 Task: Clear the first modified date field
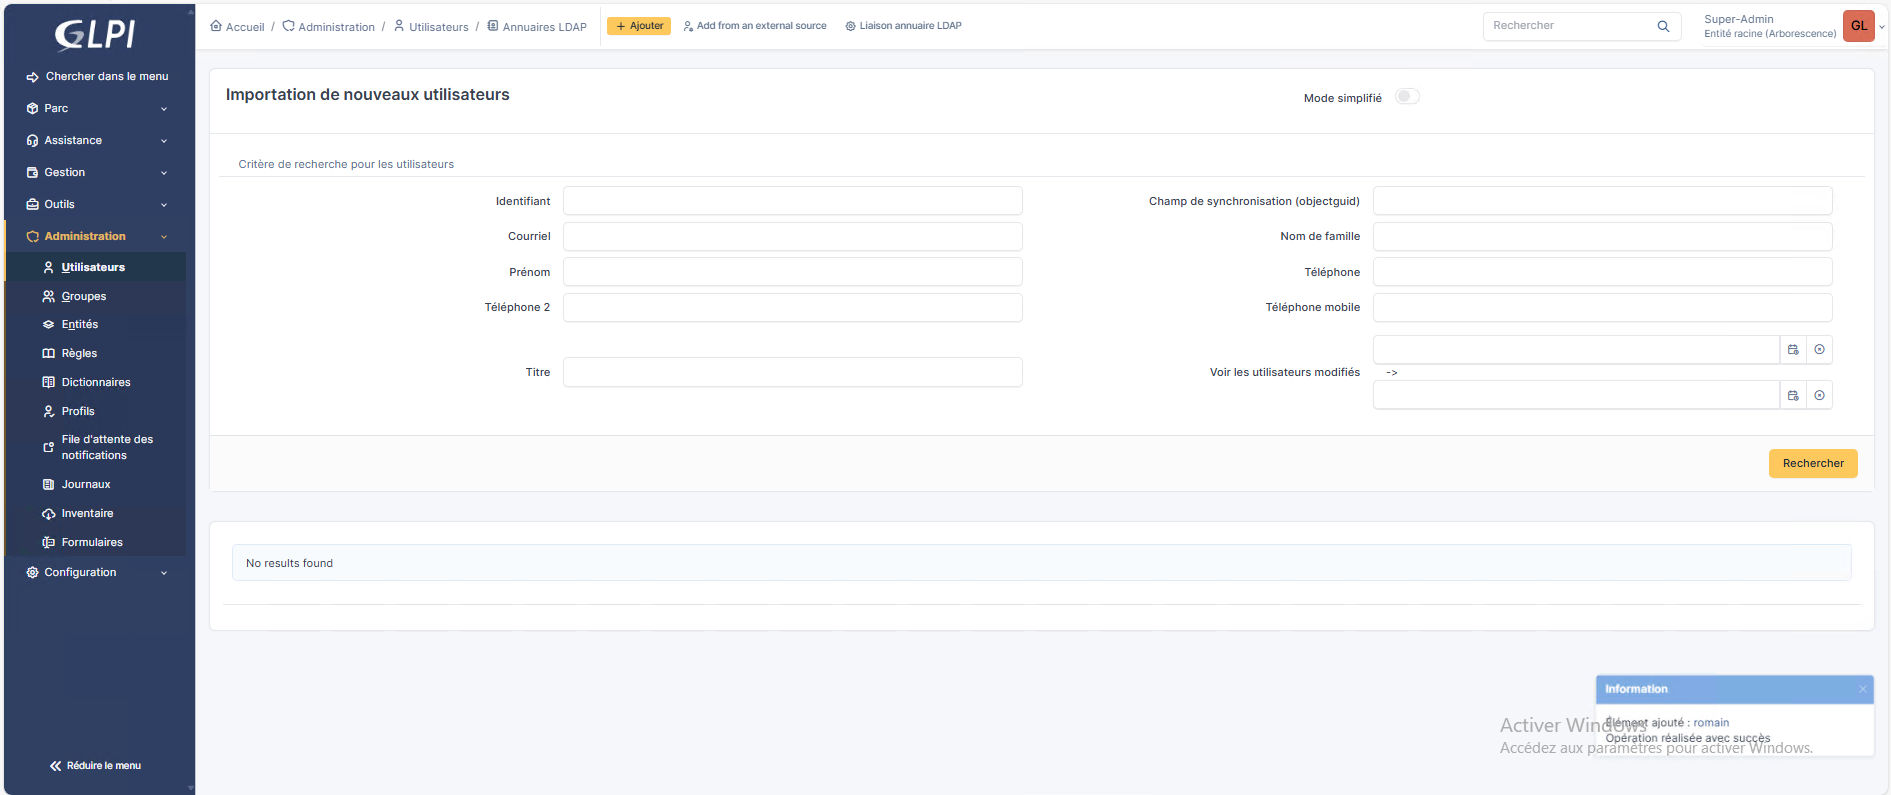[1819, 350]
